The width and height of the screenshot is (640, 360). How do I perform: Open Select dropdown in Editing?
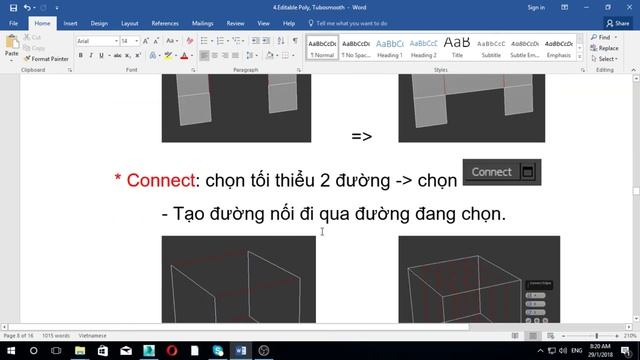click(605, 59)
